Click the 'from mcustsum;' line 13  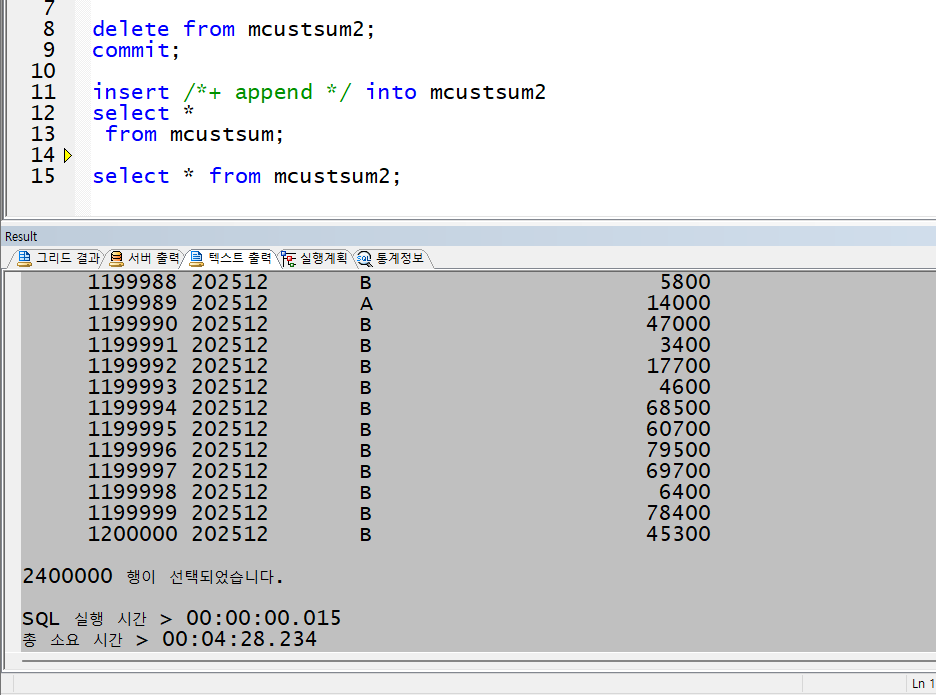click(x=194, y=134)
